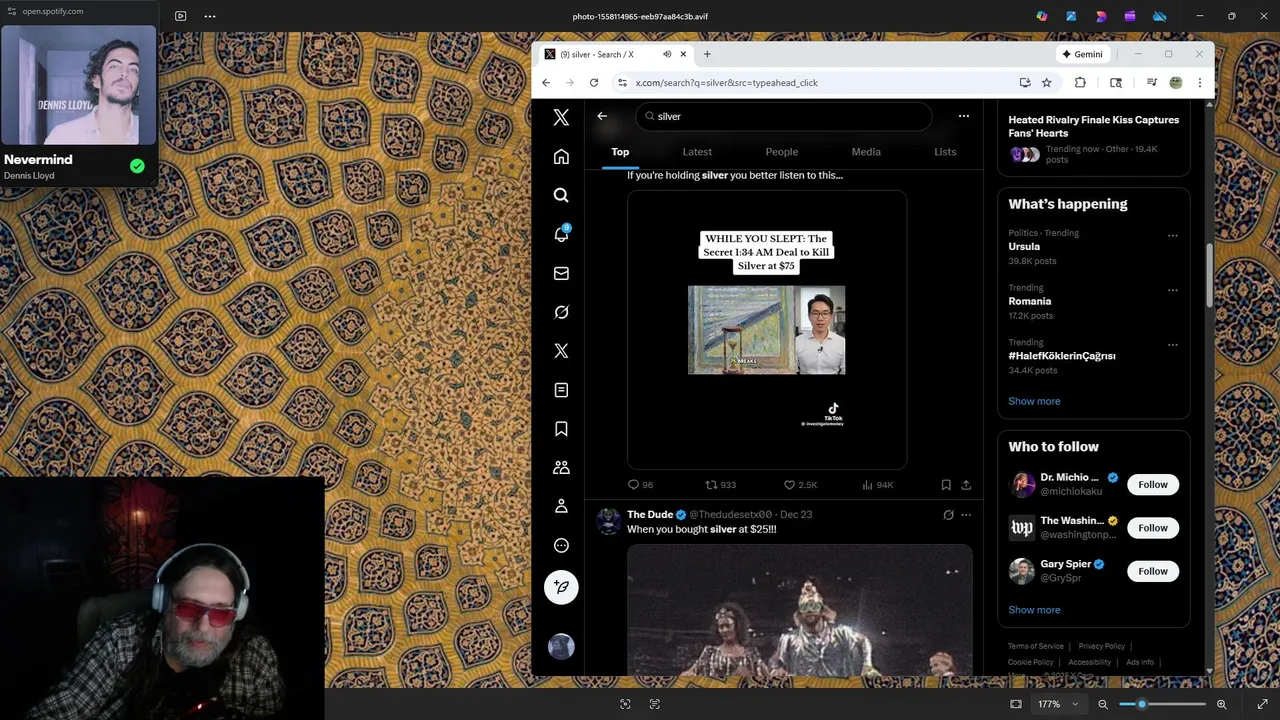The height and width of the screenshot is (720, 1280).
Task: Play the While You Slept video
Action: 767,330
